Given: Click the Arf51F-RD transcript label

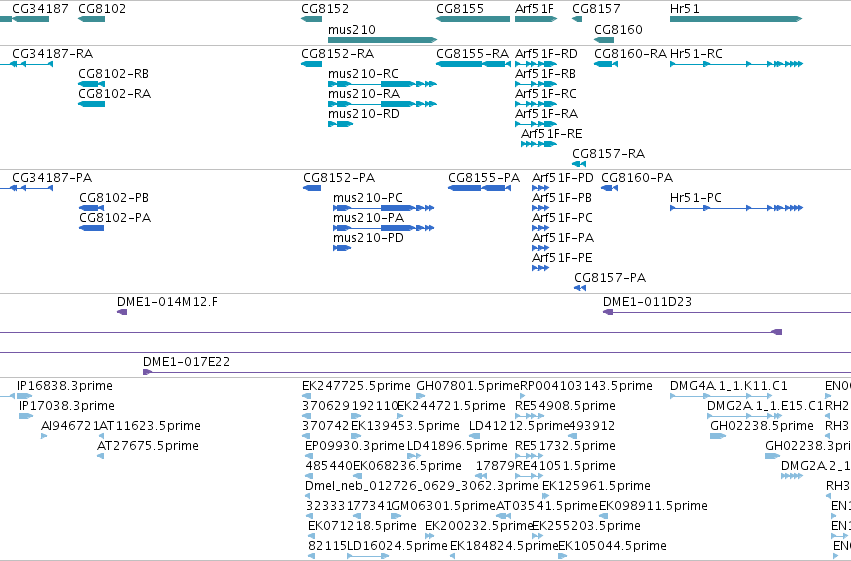Looking at the screenshot, I should point(546,54).
